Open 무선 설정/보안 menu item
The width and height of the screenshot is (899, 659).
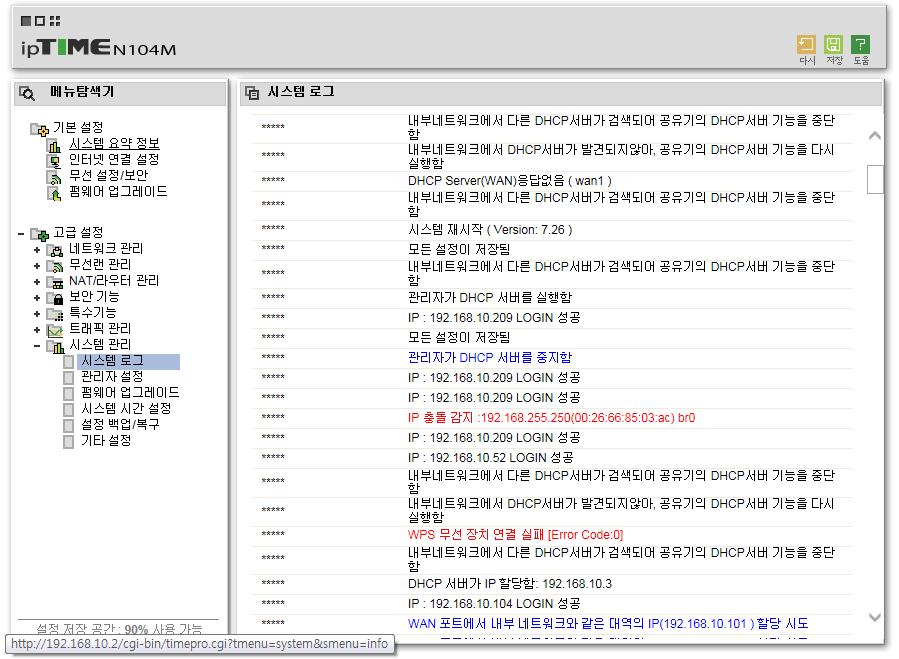(x=108, y=176)
